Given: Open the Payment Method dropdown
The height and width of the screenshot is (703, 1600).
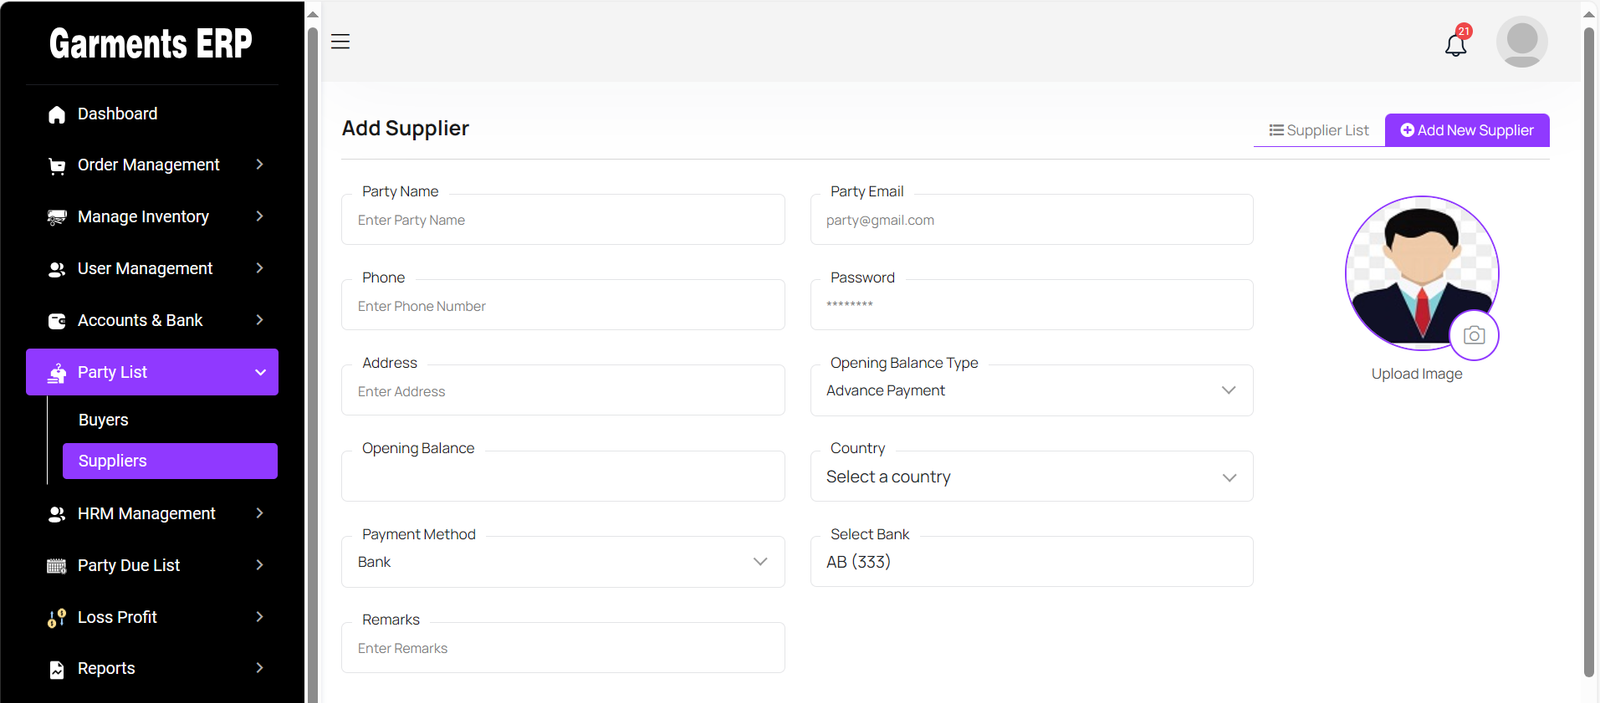Looking at the screenshot, I should click(x=562, y=562).
